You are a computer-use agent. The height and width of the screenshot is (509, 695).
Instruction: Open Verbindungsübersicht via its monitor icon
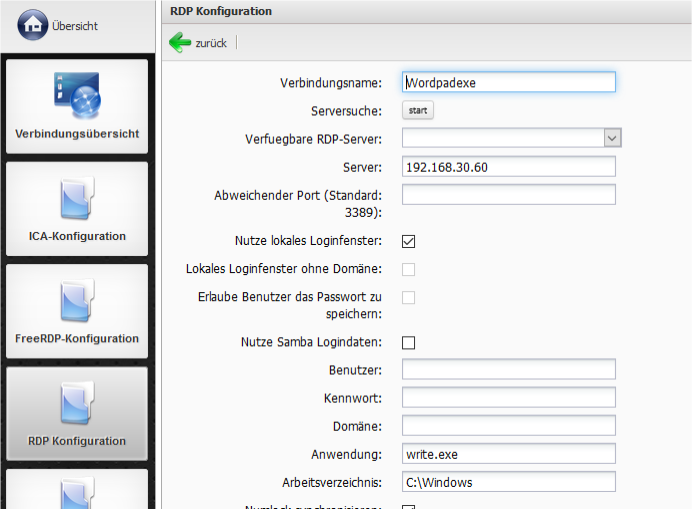click(x=77, y=95)
